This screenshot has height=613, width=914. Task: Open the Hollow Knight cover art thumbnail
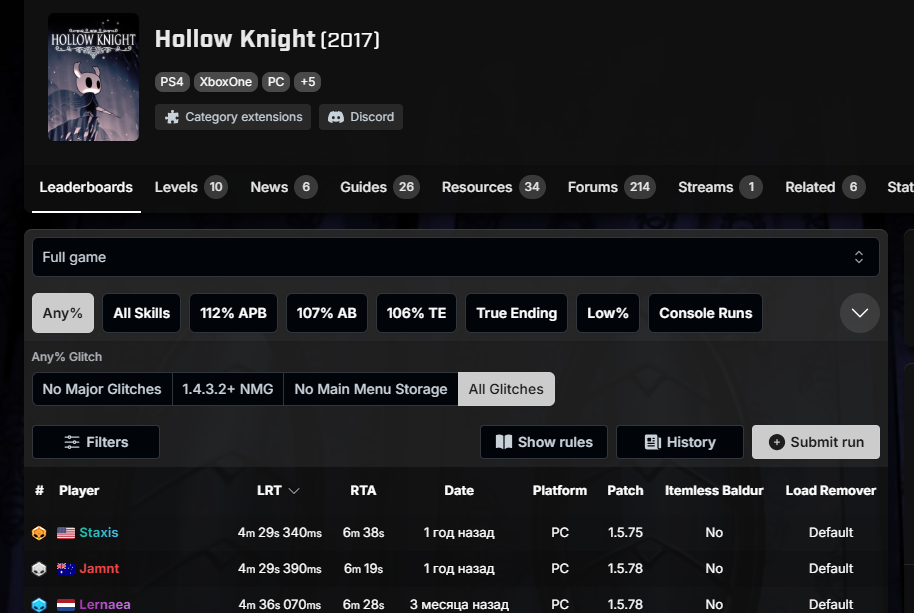click(x=93, y=77)
